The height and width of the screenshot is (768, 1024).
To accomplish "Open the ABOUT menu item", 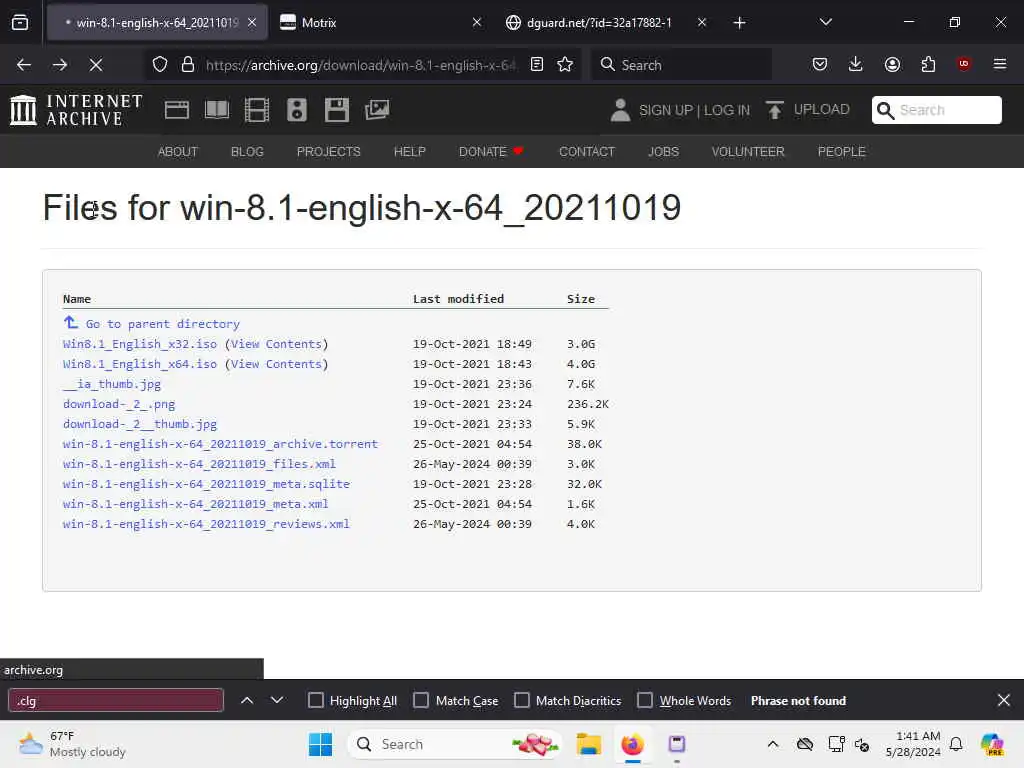I will point(178,152).
